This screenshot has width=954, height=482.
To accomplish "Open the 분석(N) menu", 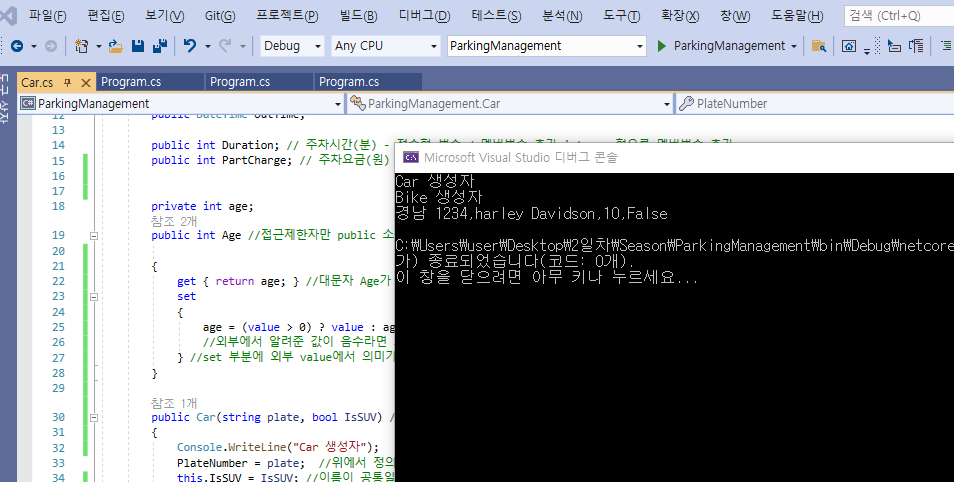I will pyautogui.click(x=562, y=16).
